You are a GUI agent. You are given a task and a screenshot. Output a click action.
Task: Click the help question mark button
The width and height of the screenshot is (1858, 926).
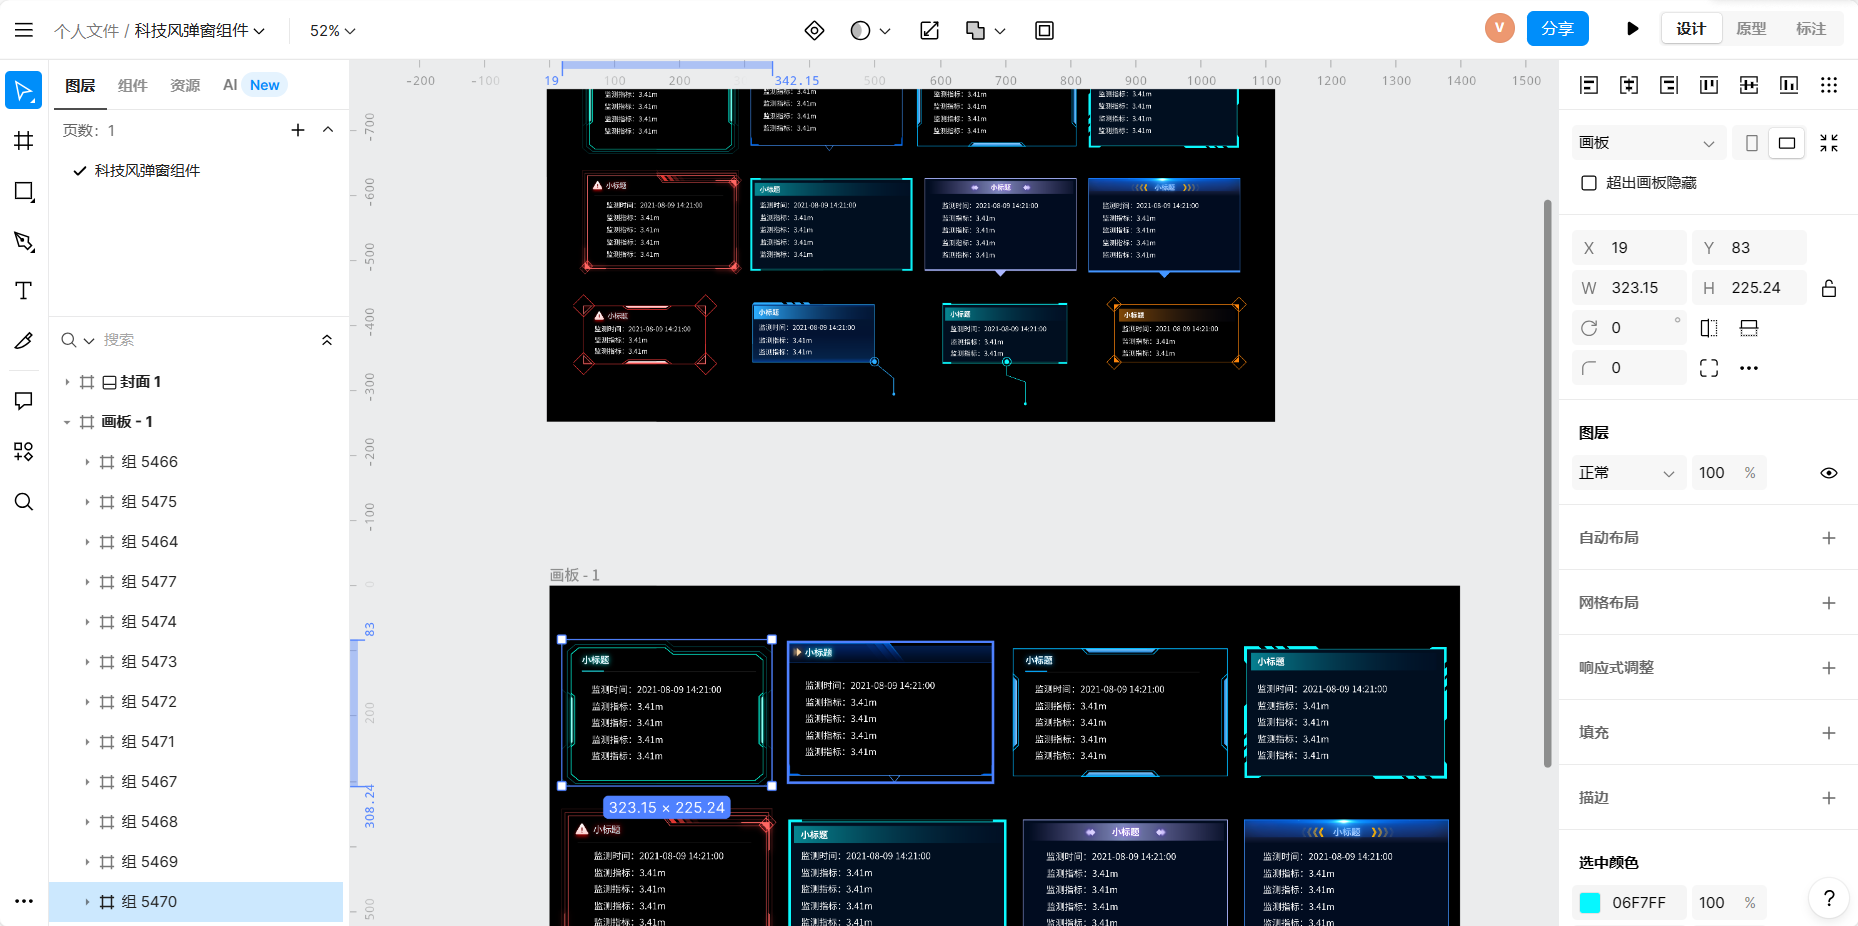(x=1828, y=898)
